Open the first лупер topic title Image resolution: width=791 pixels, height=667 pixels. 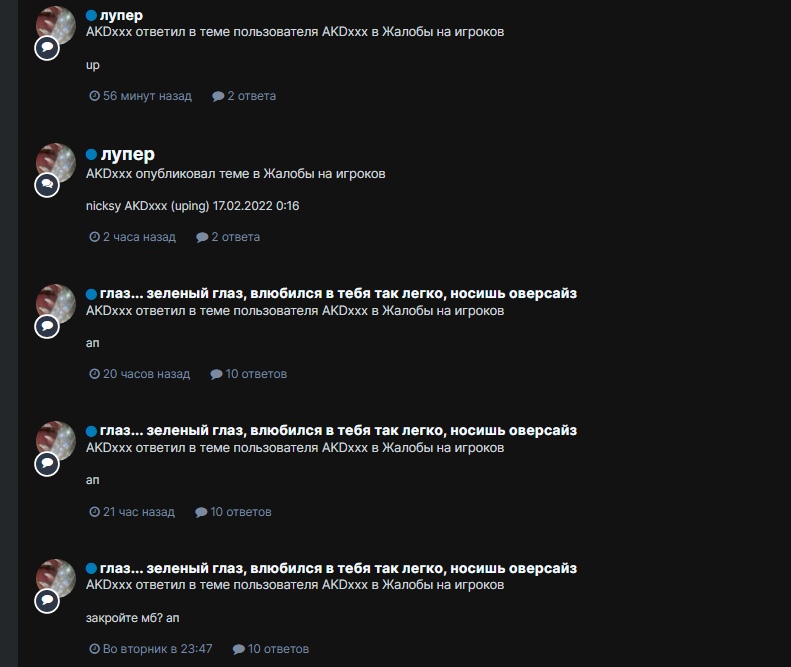point(122,16)
